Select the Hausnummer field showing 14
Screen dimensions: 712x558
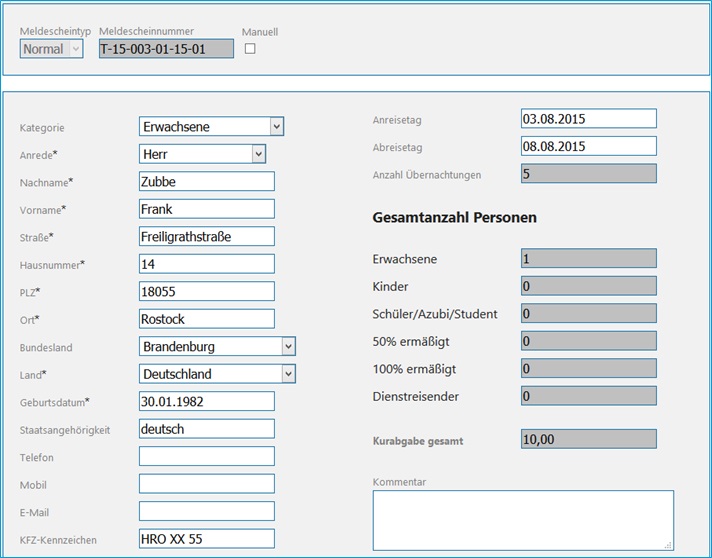coord(207,264)
